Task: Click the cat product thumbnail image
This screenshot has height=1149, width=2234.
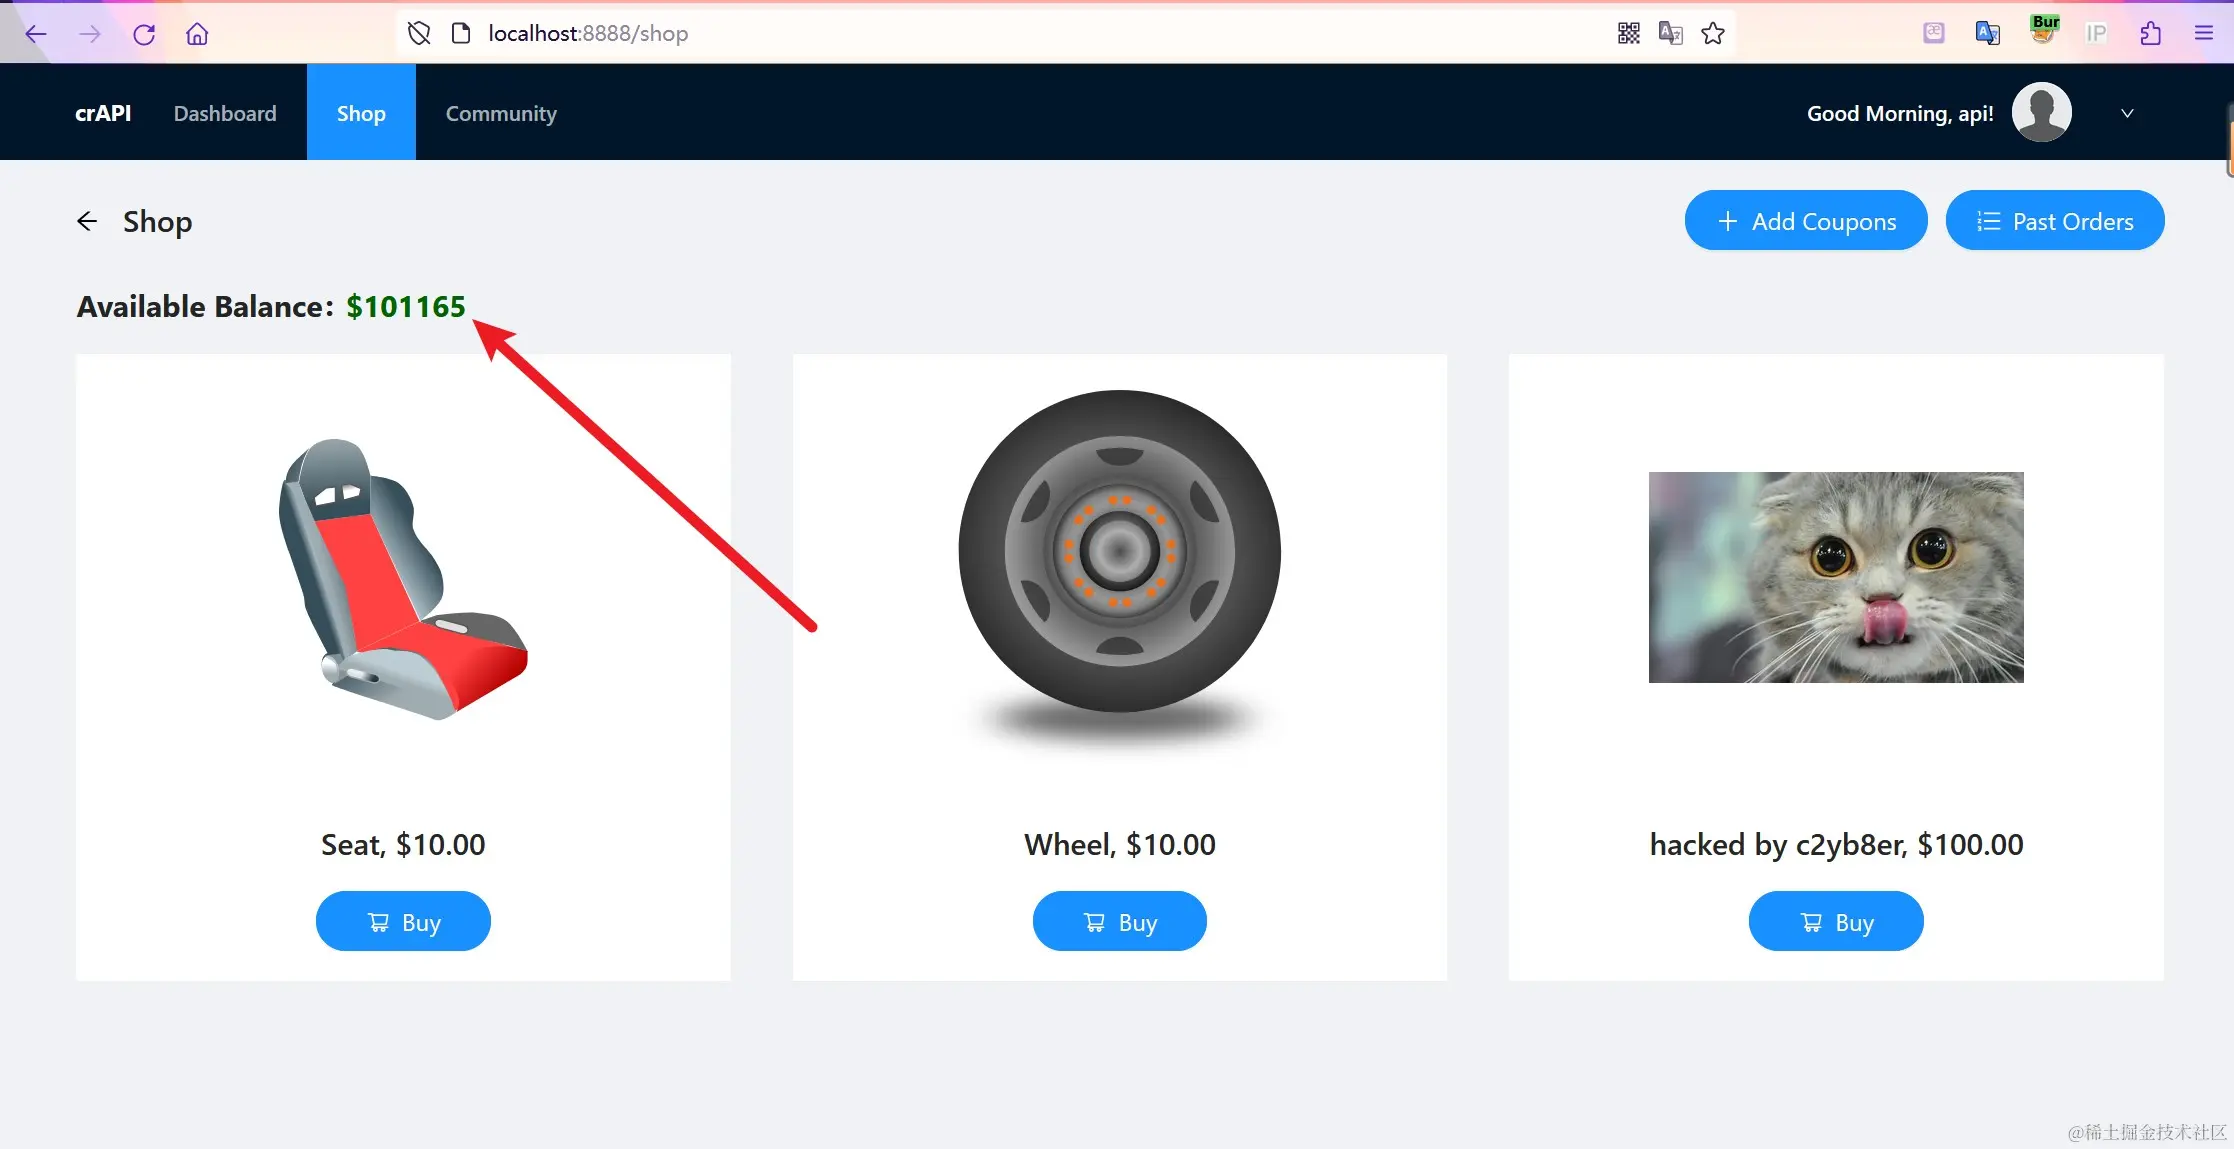Action: (x=1835, y=578)
